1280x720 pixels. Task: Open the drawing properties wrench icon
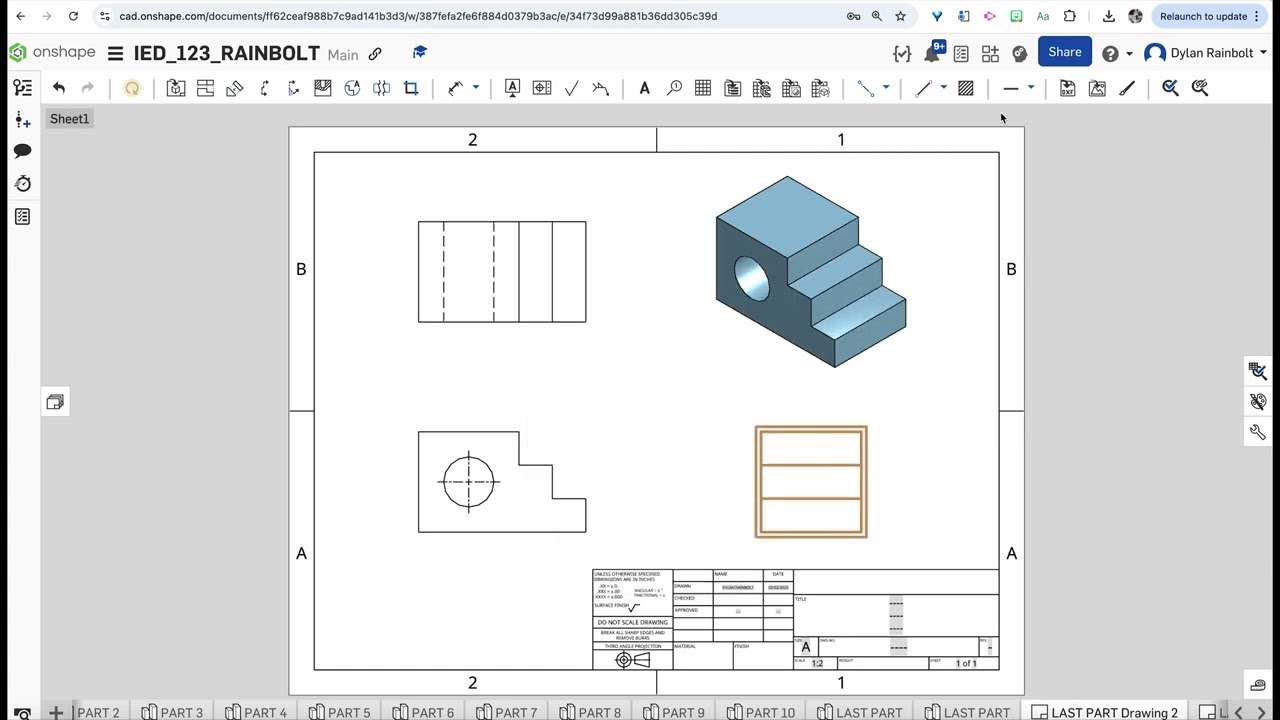tap(1258, 432)
